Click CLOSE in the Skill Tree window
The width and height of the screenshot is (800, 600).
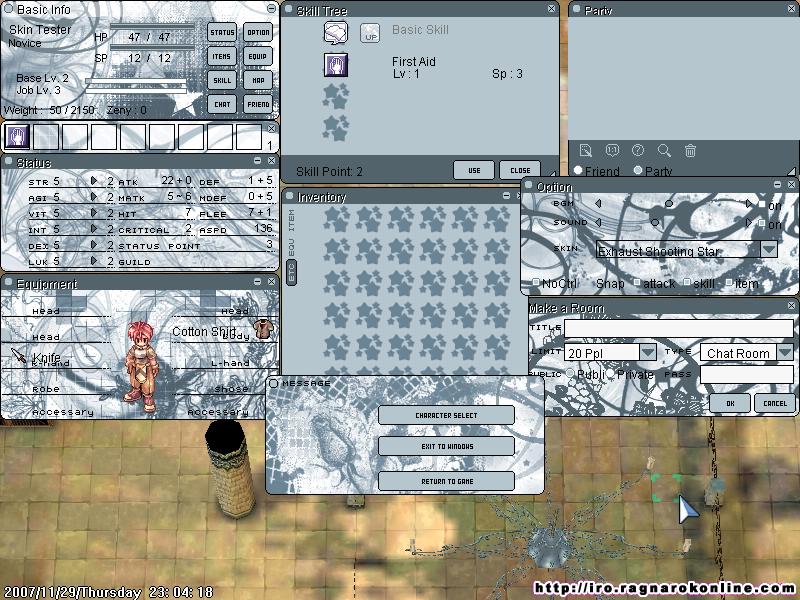click(520, 170)
